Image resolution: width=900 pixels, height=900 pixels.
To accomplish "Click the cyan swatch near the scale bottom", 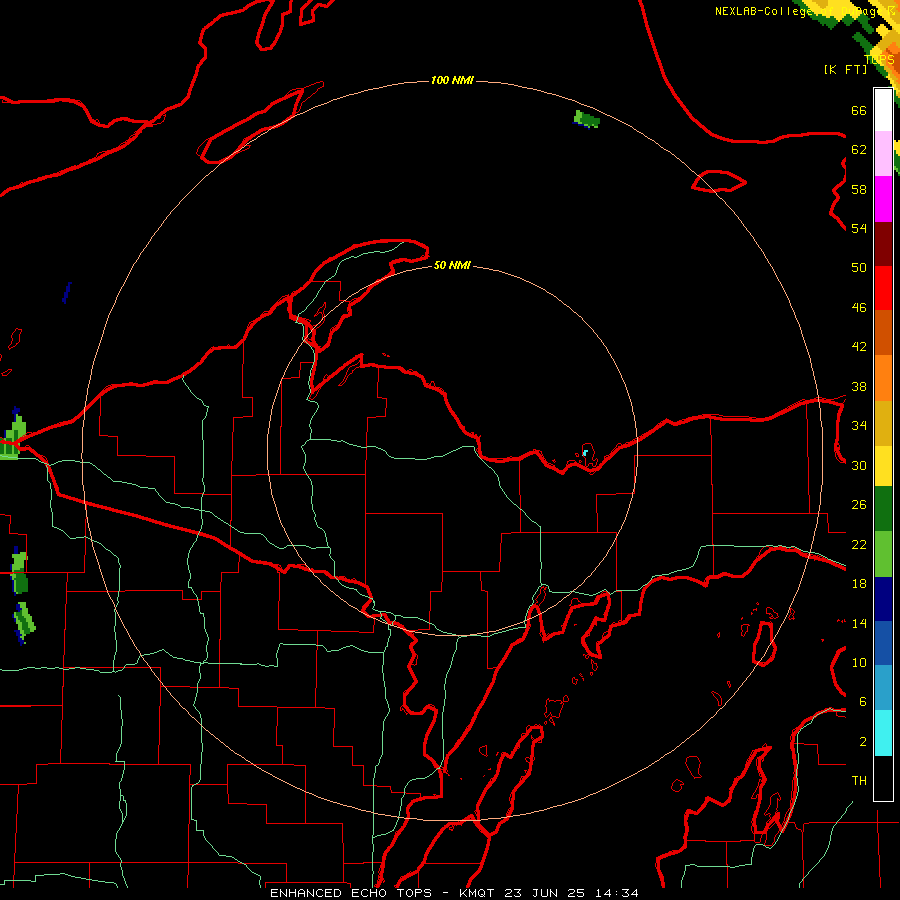I will click(x=883, y=733).
